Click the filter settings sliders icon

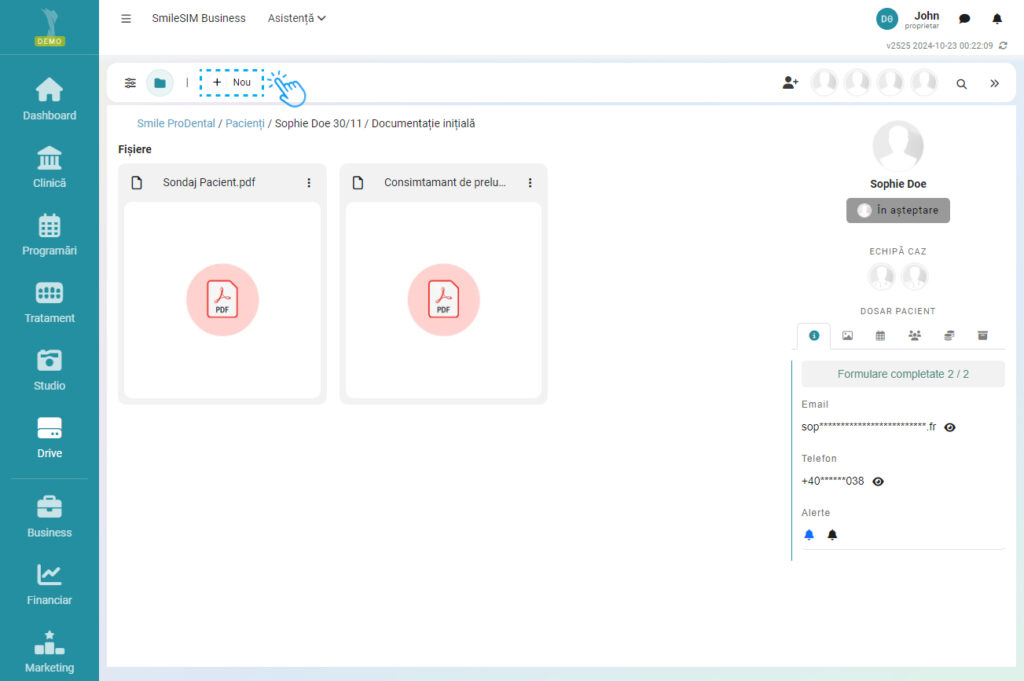tap(130, 83)
